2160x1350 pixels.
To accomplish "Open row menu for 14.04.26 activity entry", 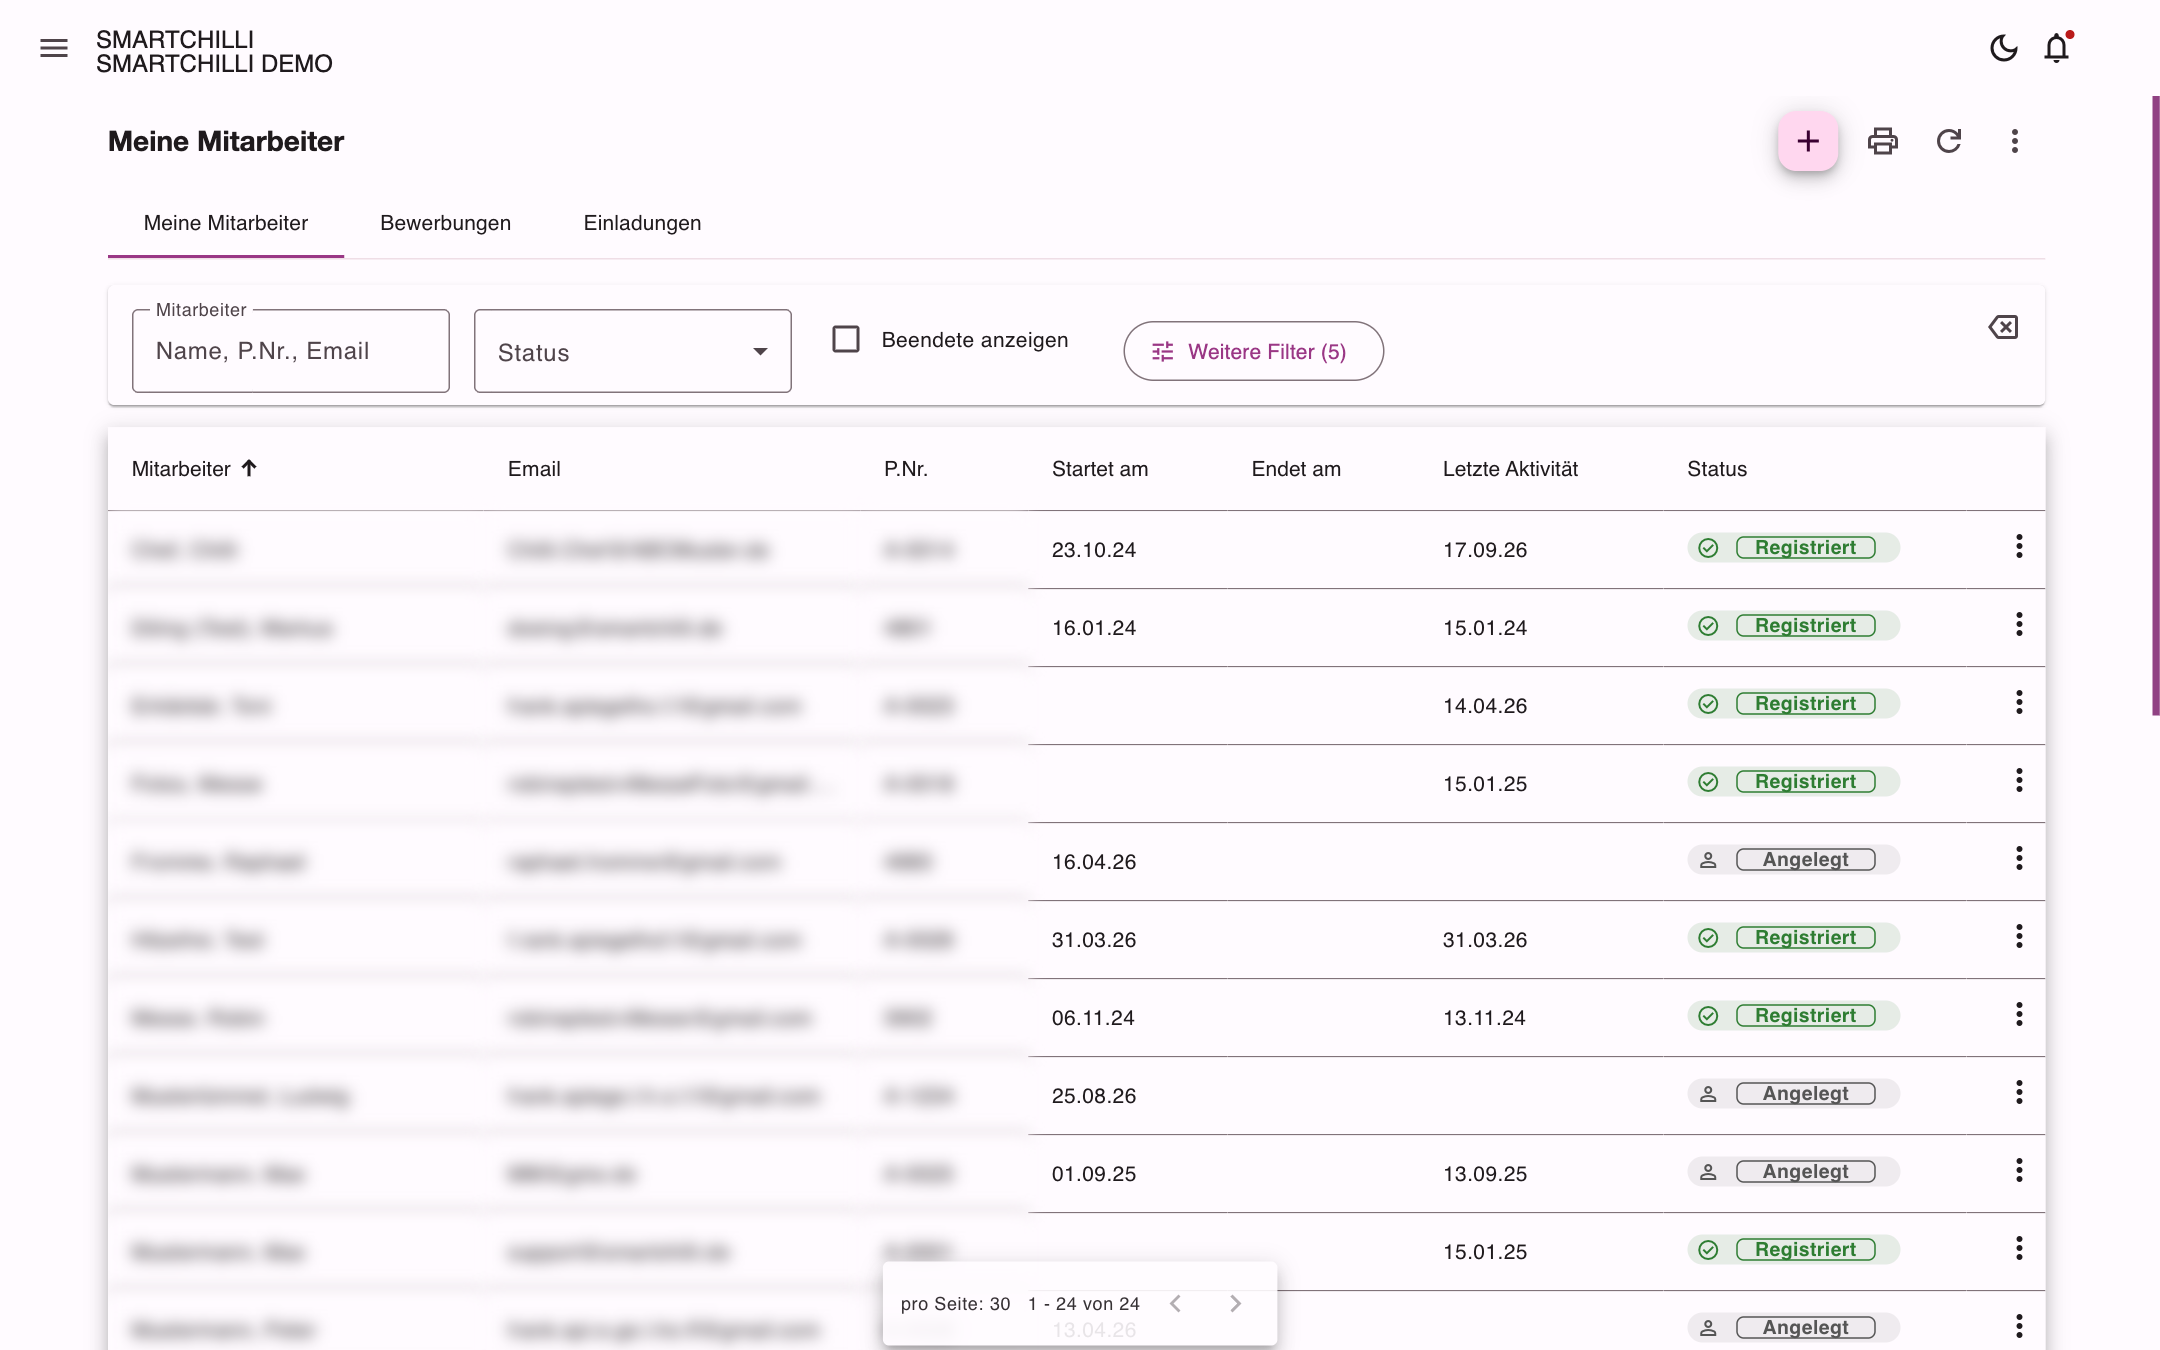I will tap(2019, 702).
